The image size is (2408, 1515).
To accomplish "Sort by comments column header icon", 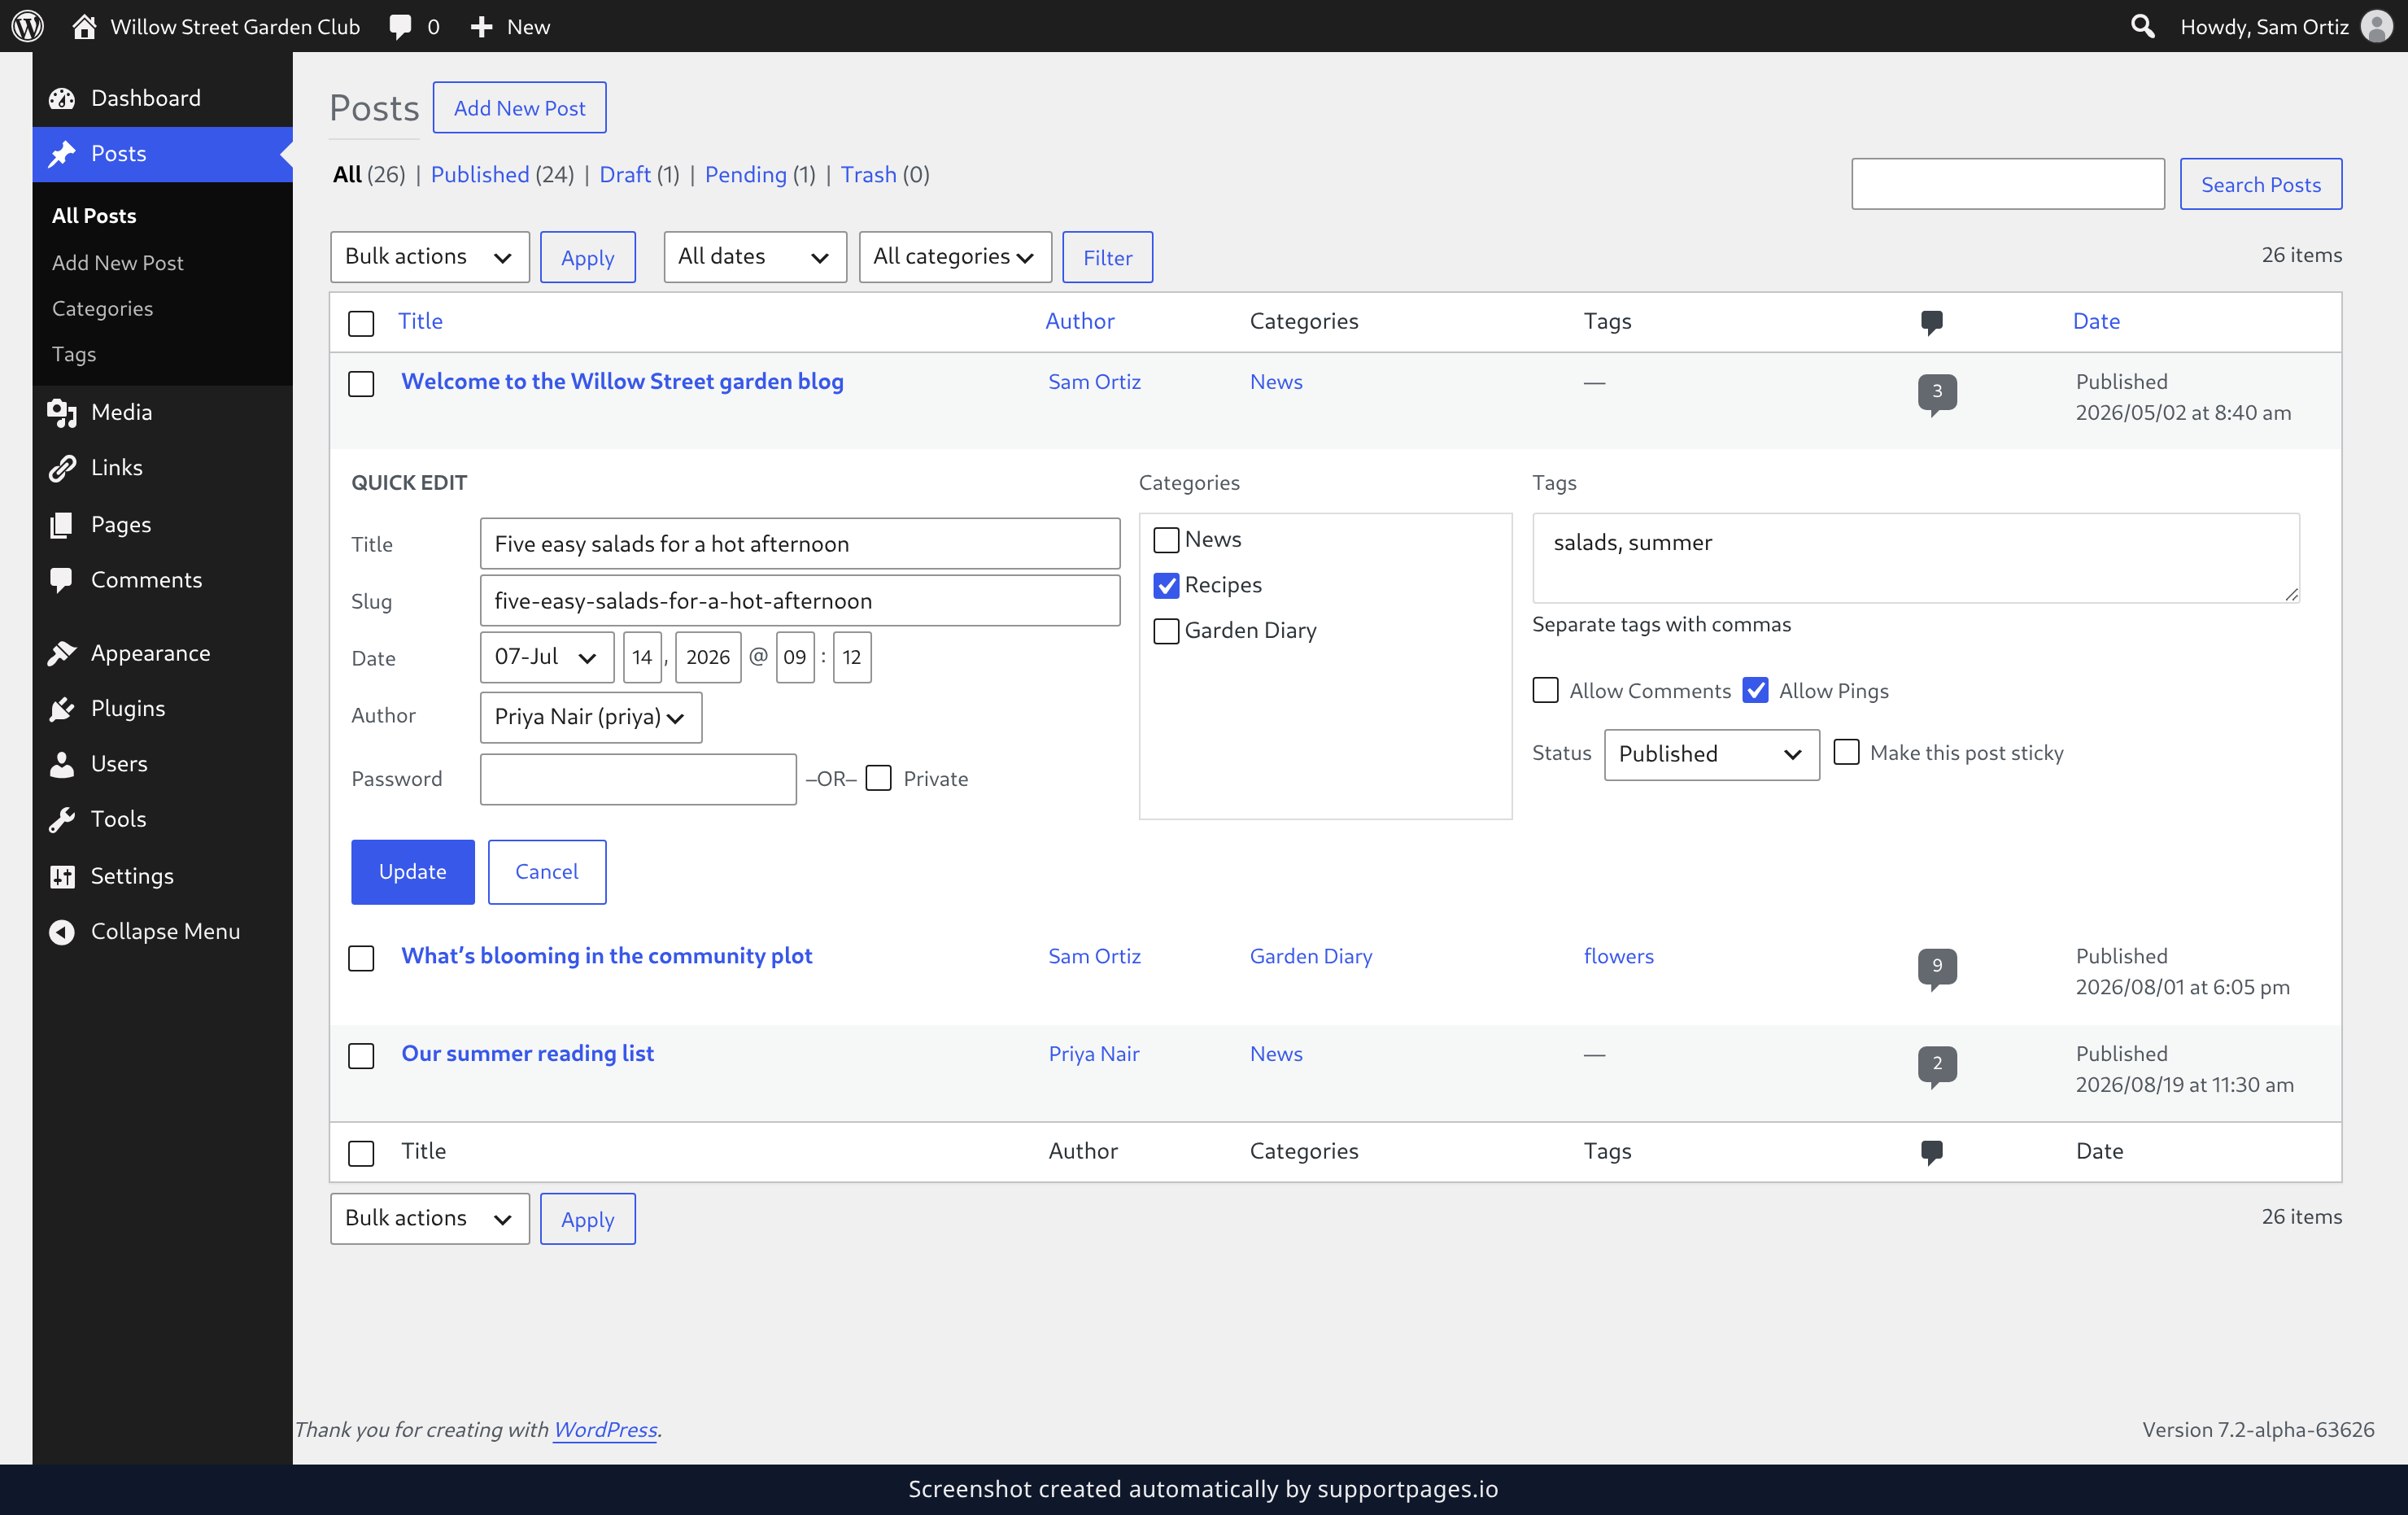I will point(1931,322).
